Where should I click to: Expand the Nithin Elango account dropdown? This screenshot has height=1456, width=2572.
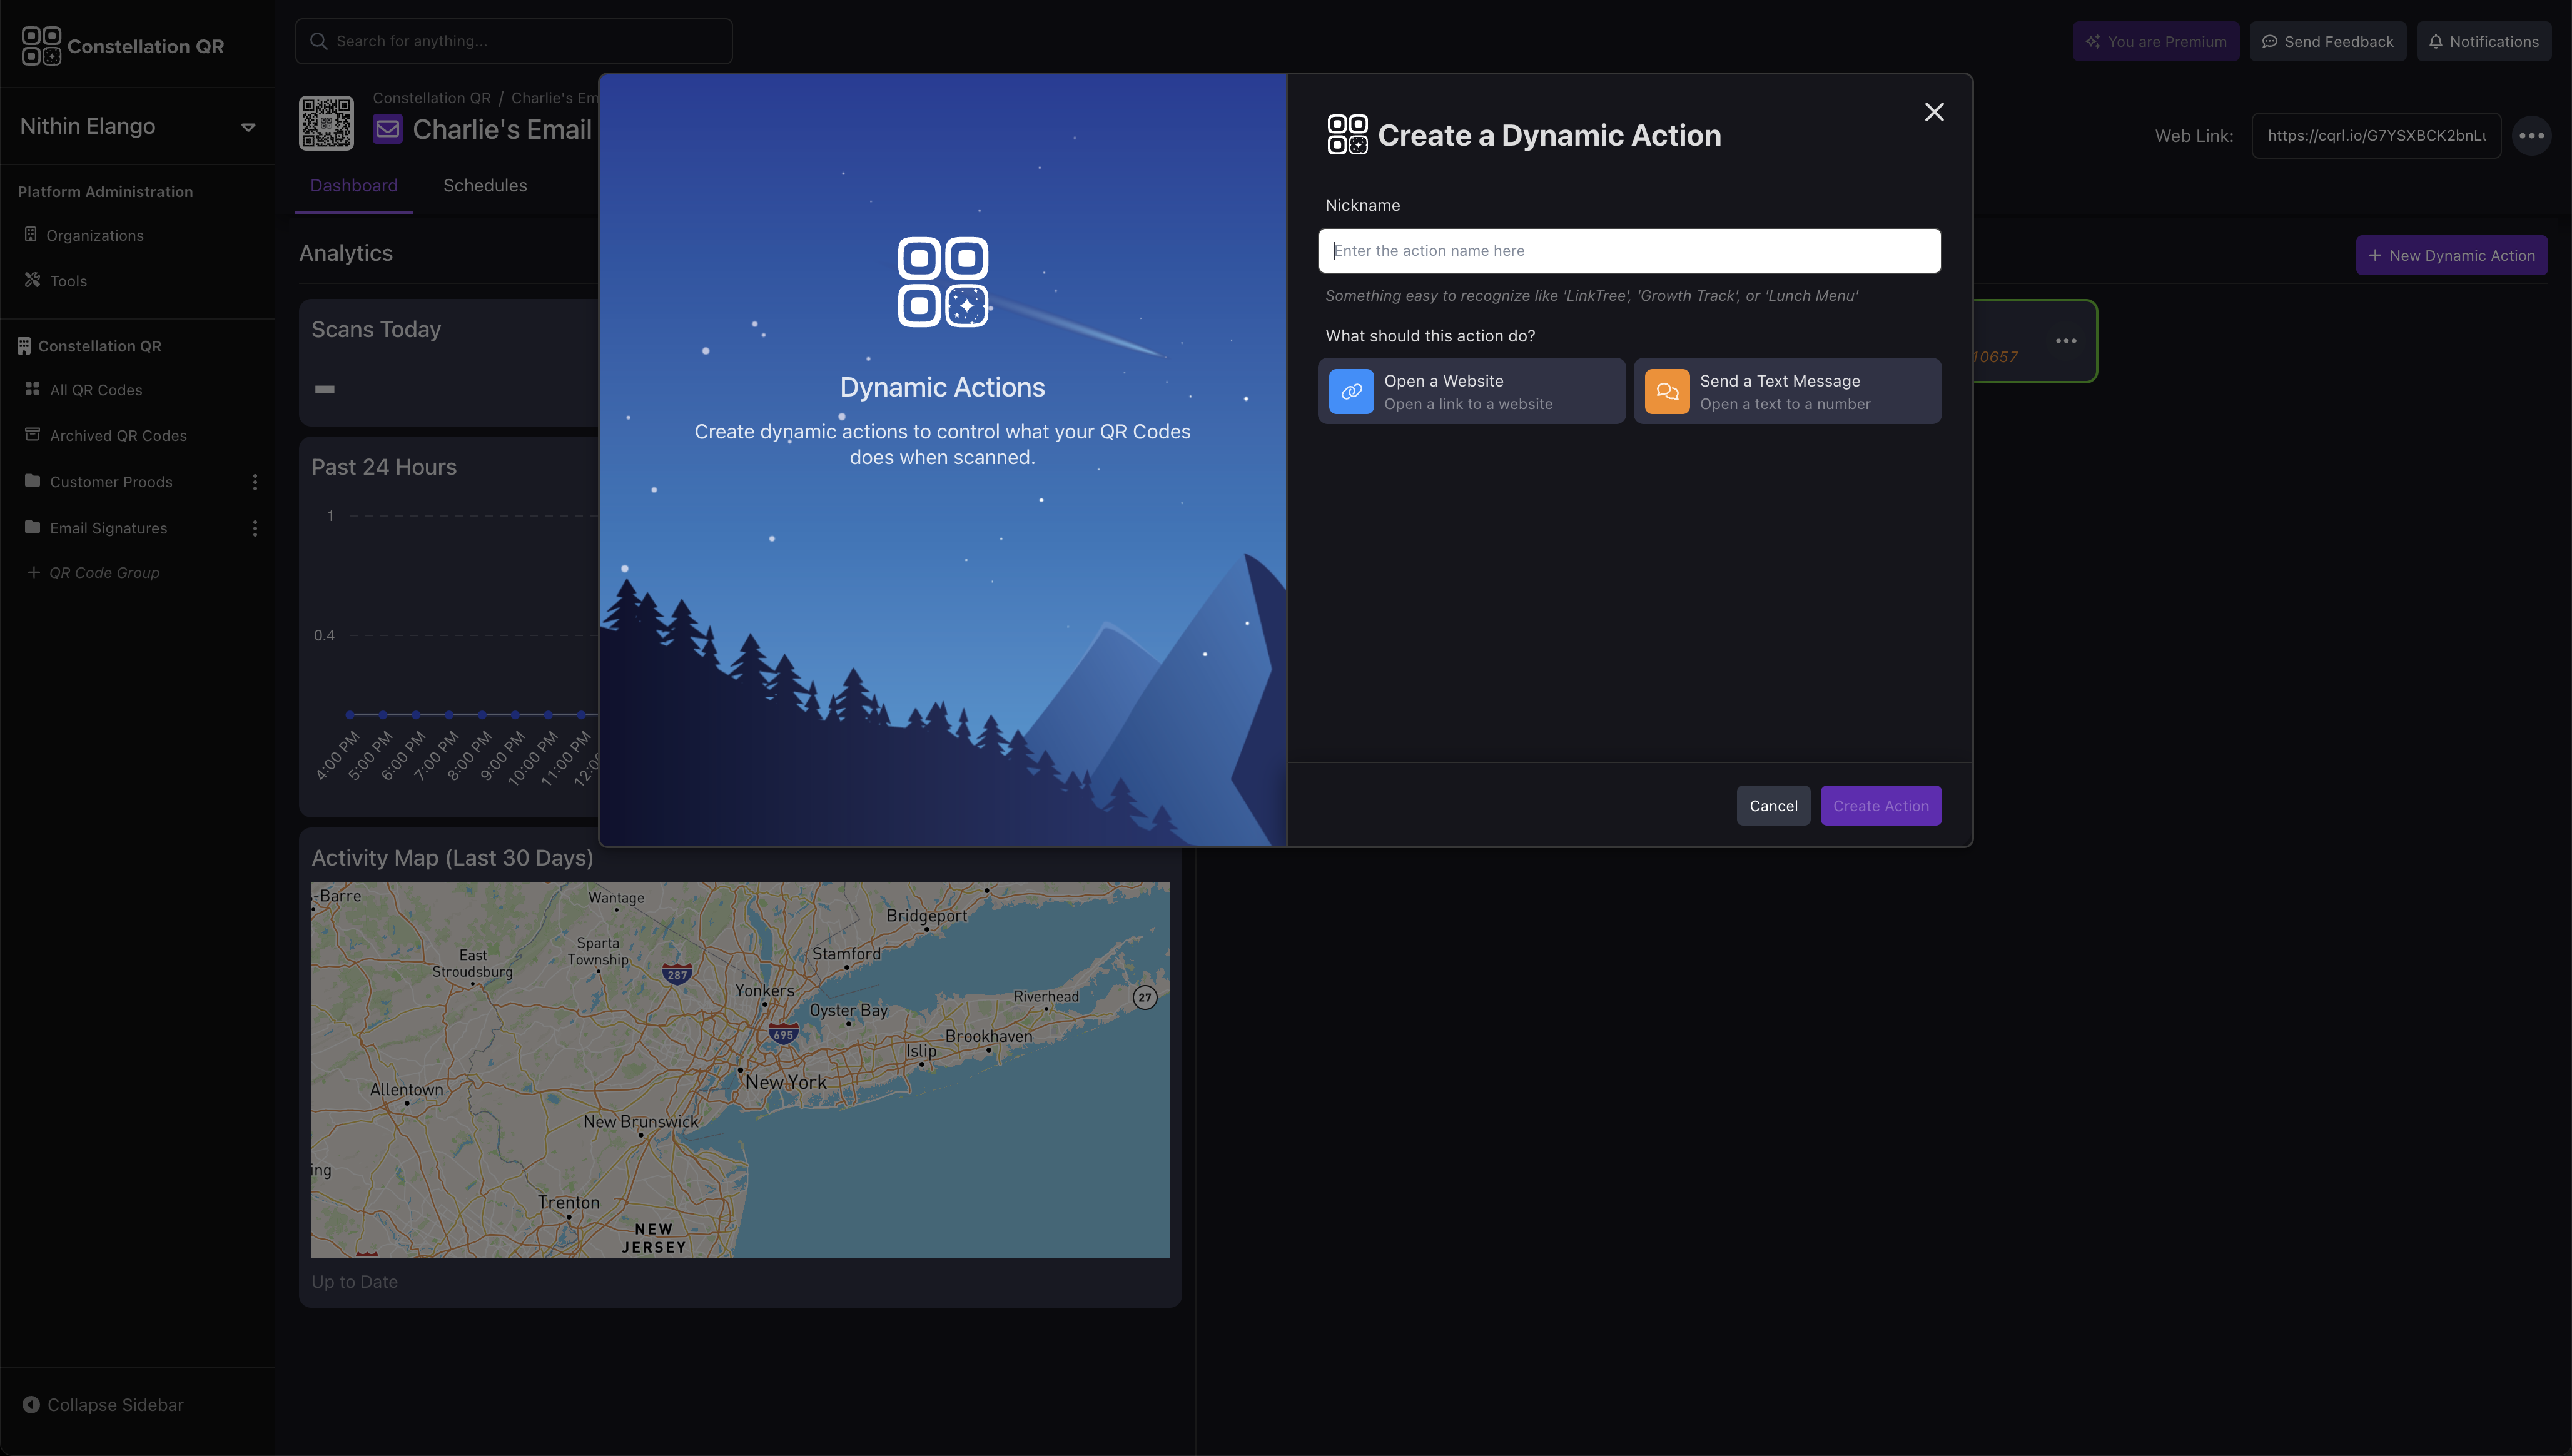pos(248,127)
